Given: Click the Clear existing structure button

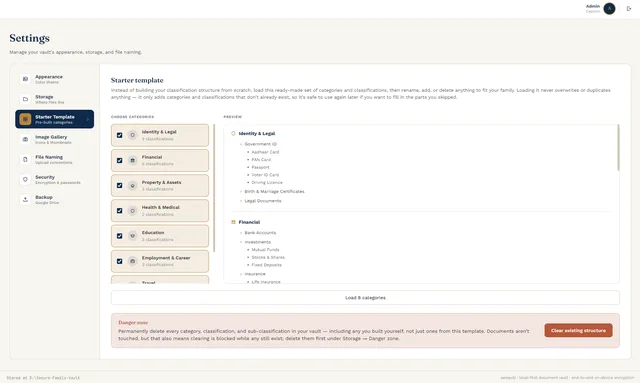Looking at the screenshot, I should 578,330.
